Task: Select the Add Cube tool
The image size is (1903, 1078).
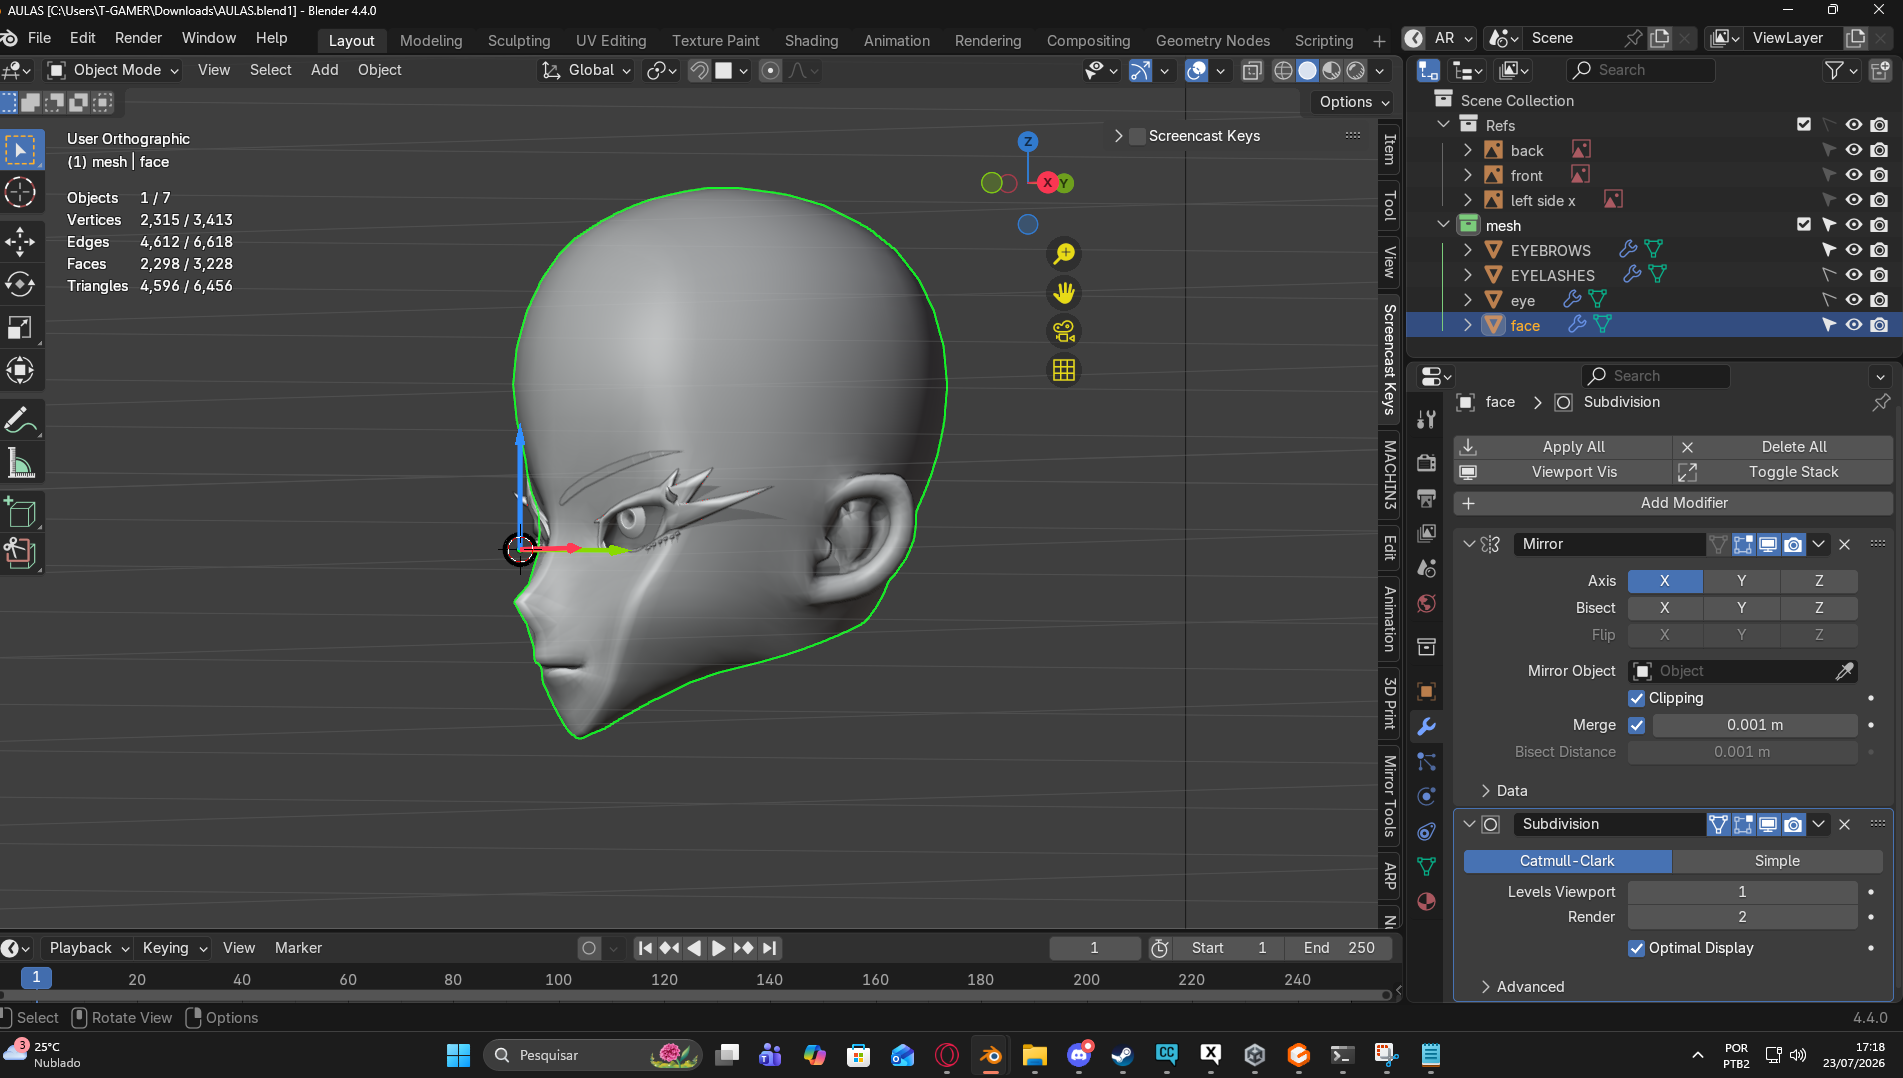Action: [x=20, y=512]
